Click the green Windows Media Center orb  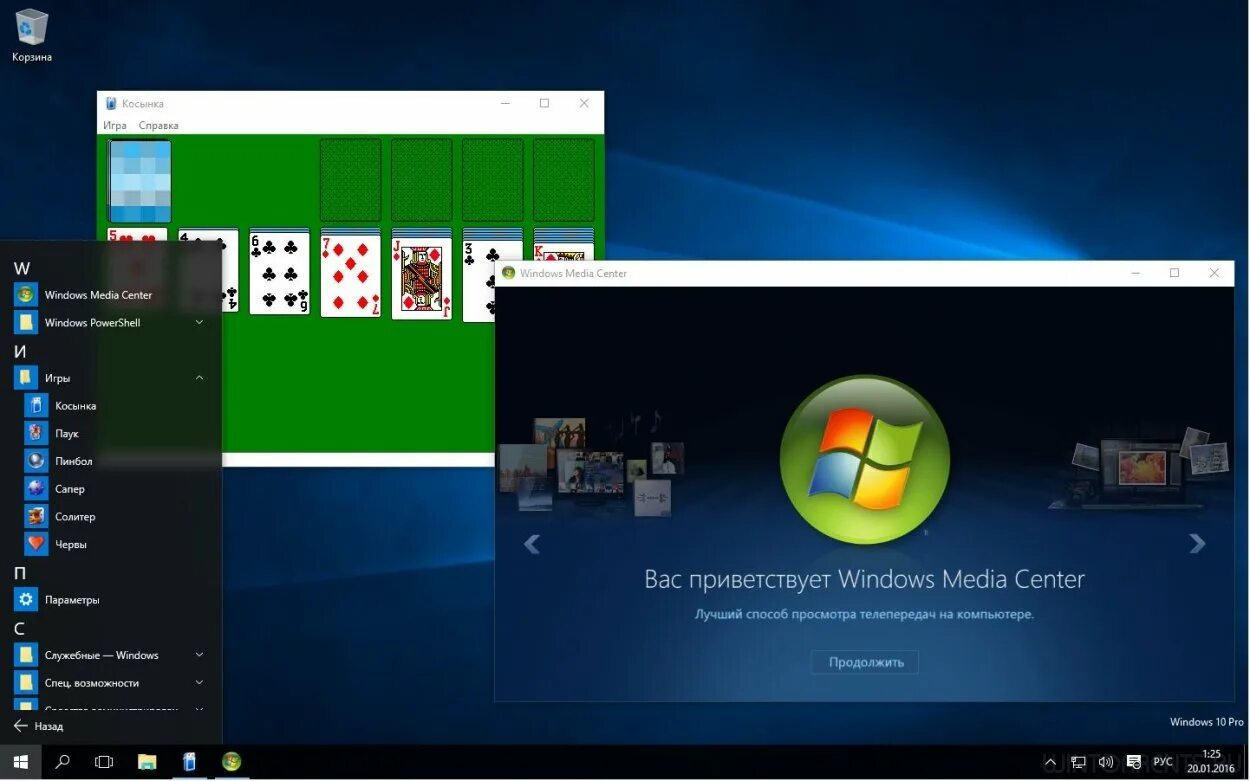pos(864,462)
